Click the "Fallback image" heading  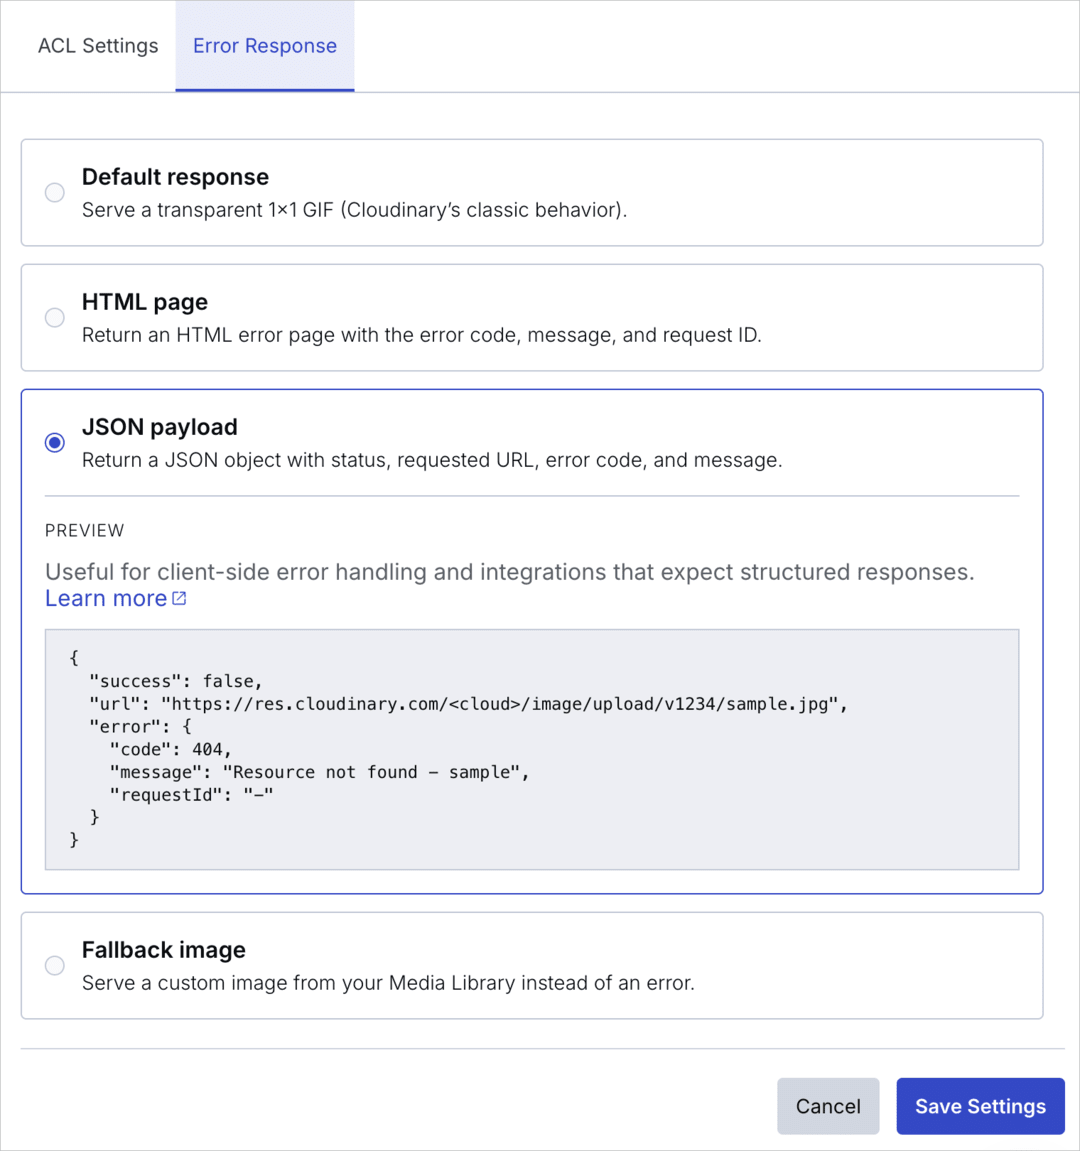tap(164, 950)
